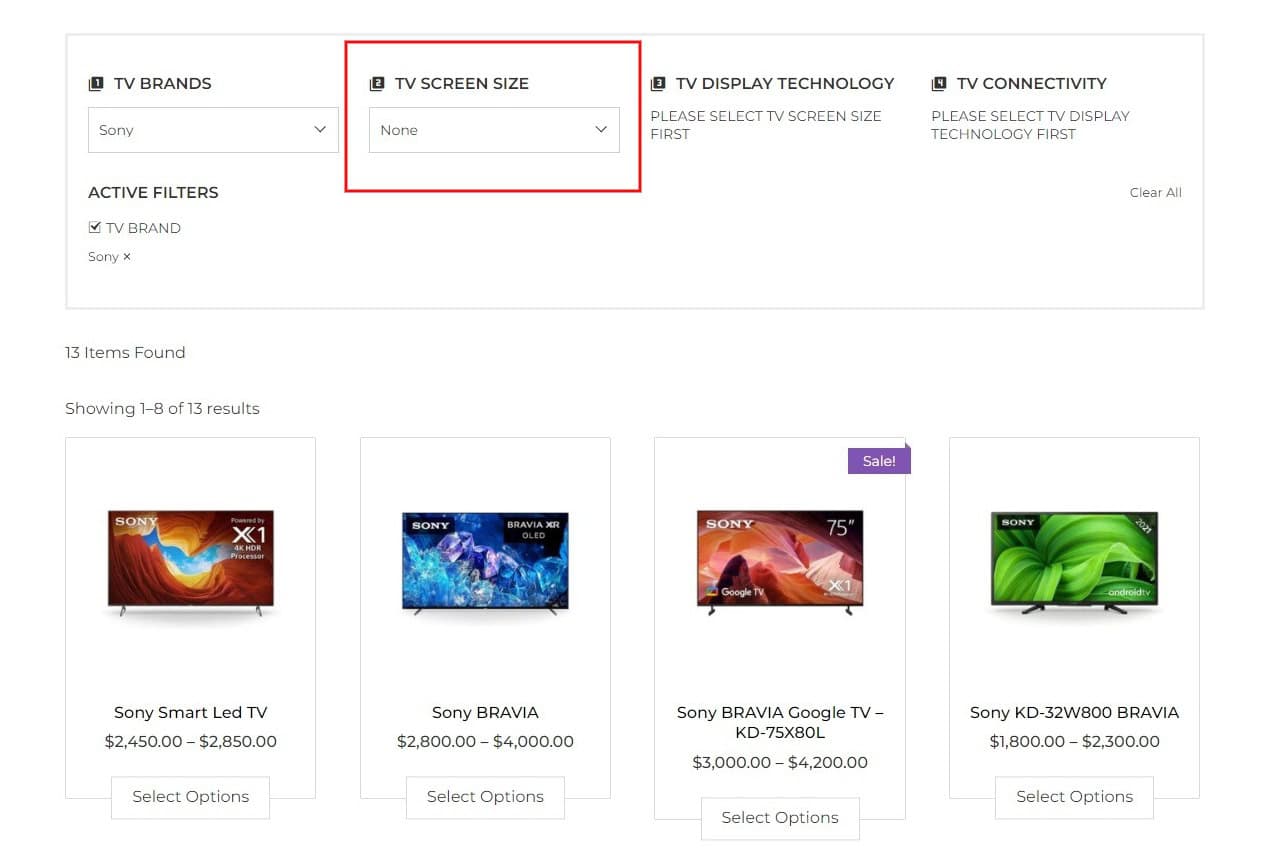Open the Sony Smart Led TV product image
The width and height of the screenshot is (1264, 849).
pos(191,562)
